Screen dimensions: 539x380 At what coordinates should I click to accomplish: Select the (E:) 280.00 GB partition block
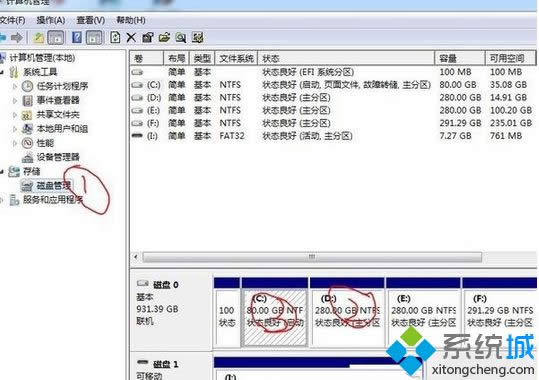click(423, 312)
